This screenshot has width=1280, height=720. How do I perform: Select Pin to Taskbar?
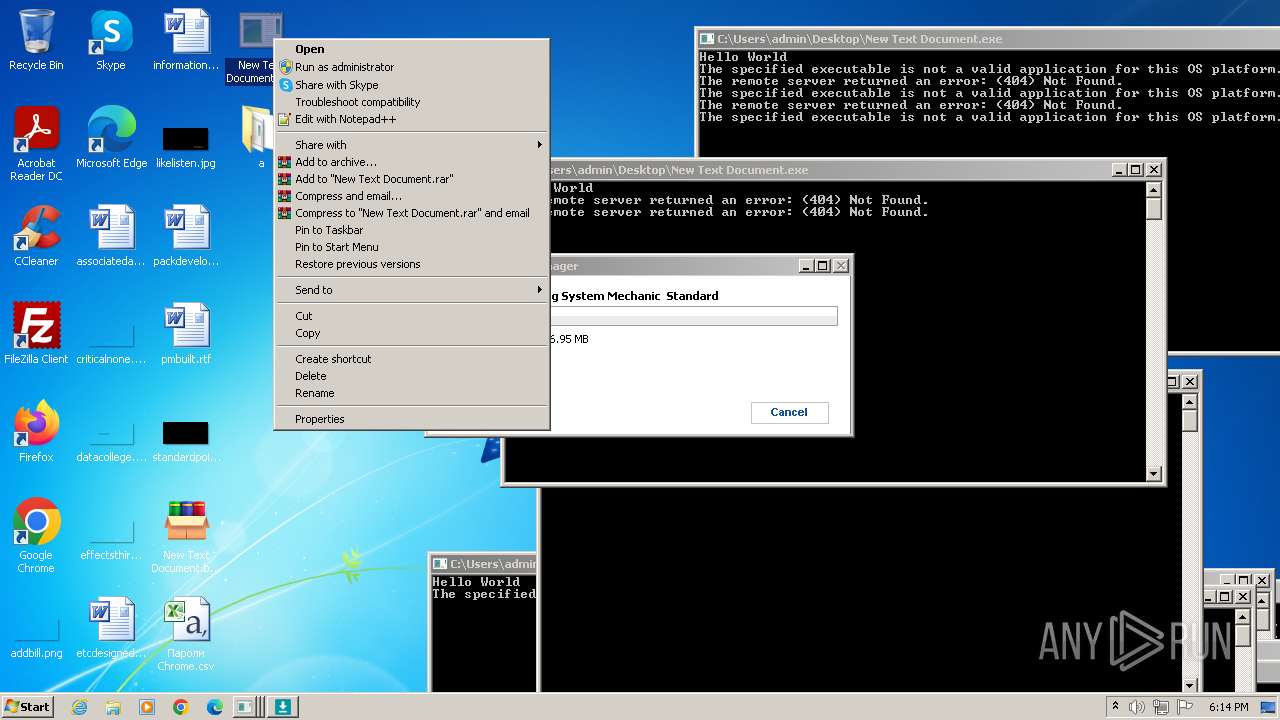click(x=412, y=230)
